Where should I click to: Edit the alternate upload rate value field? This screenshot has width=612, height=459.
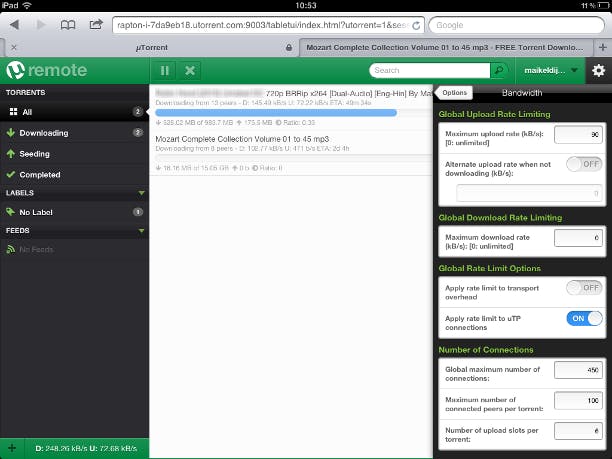coord(529,193)
